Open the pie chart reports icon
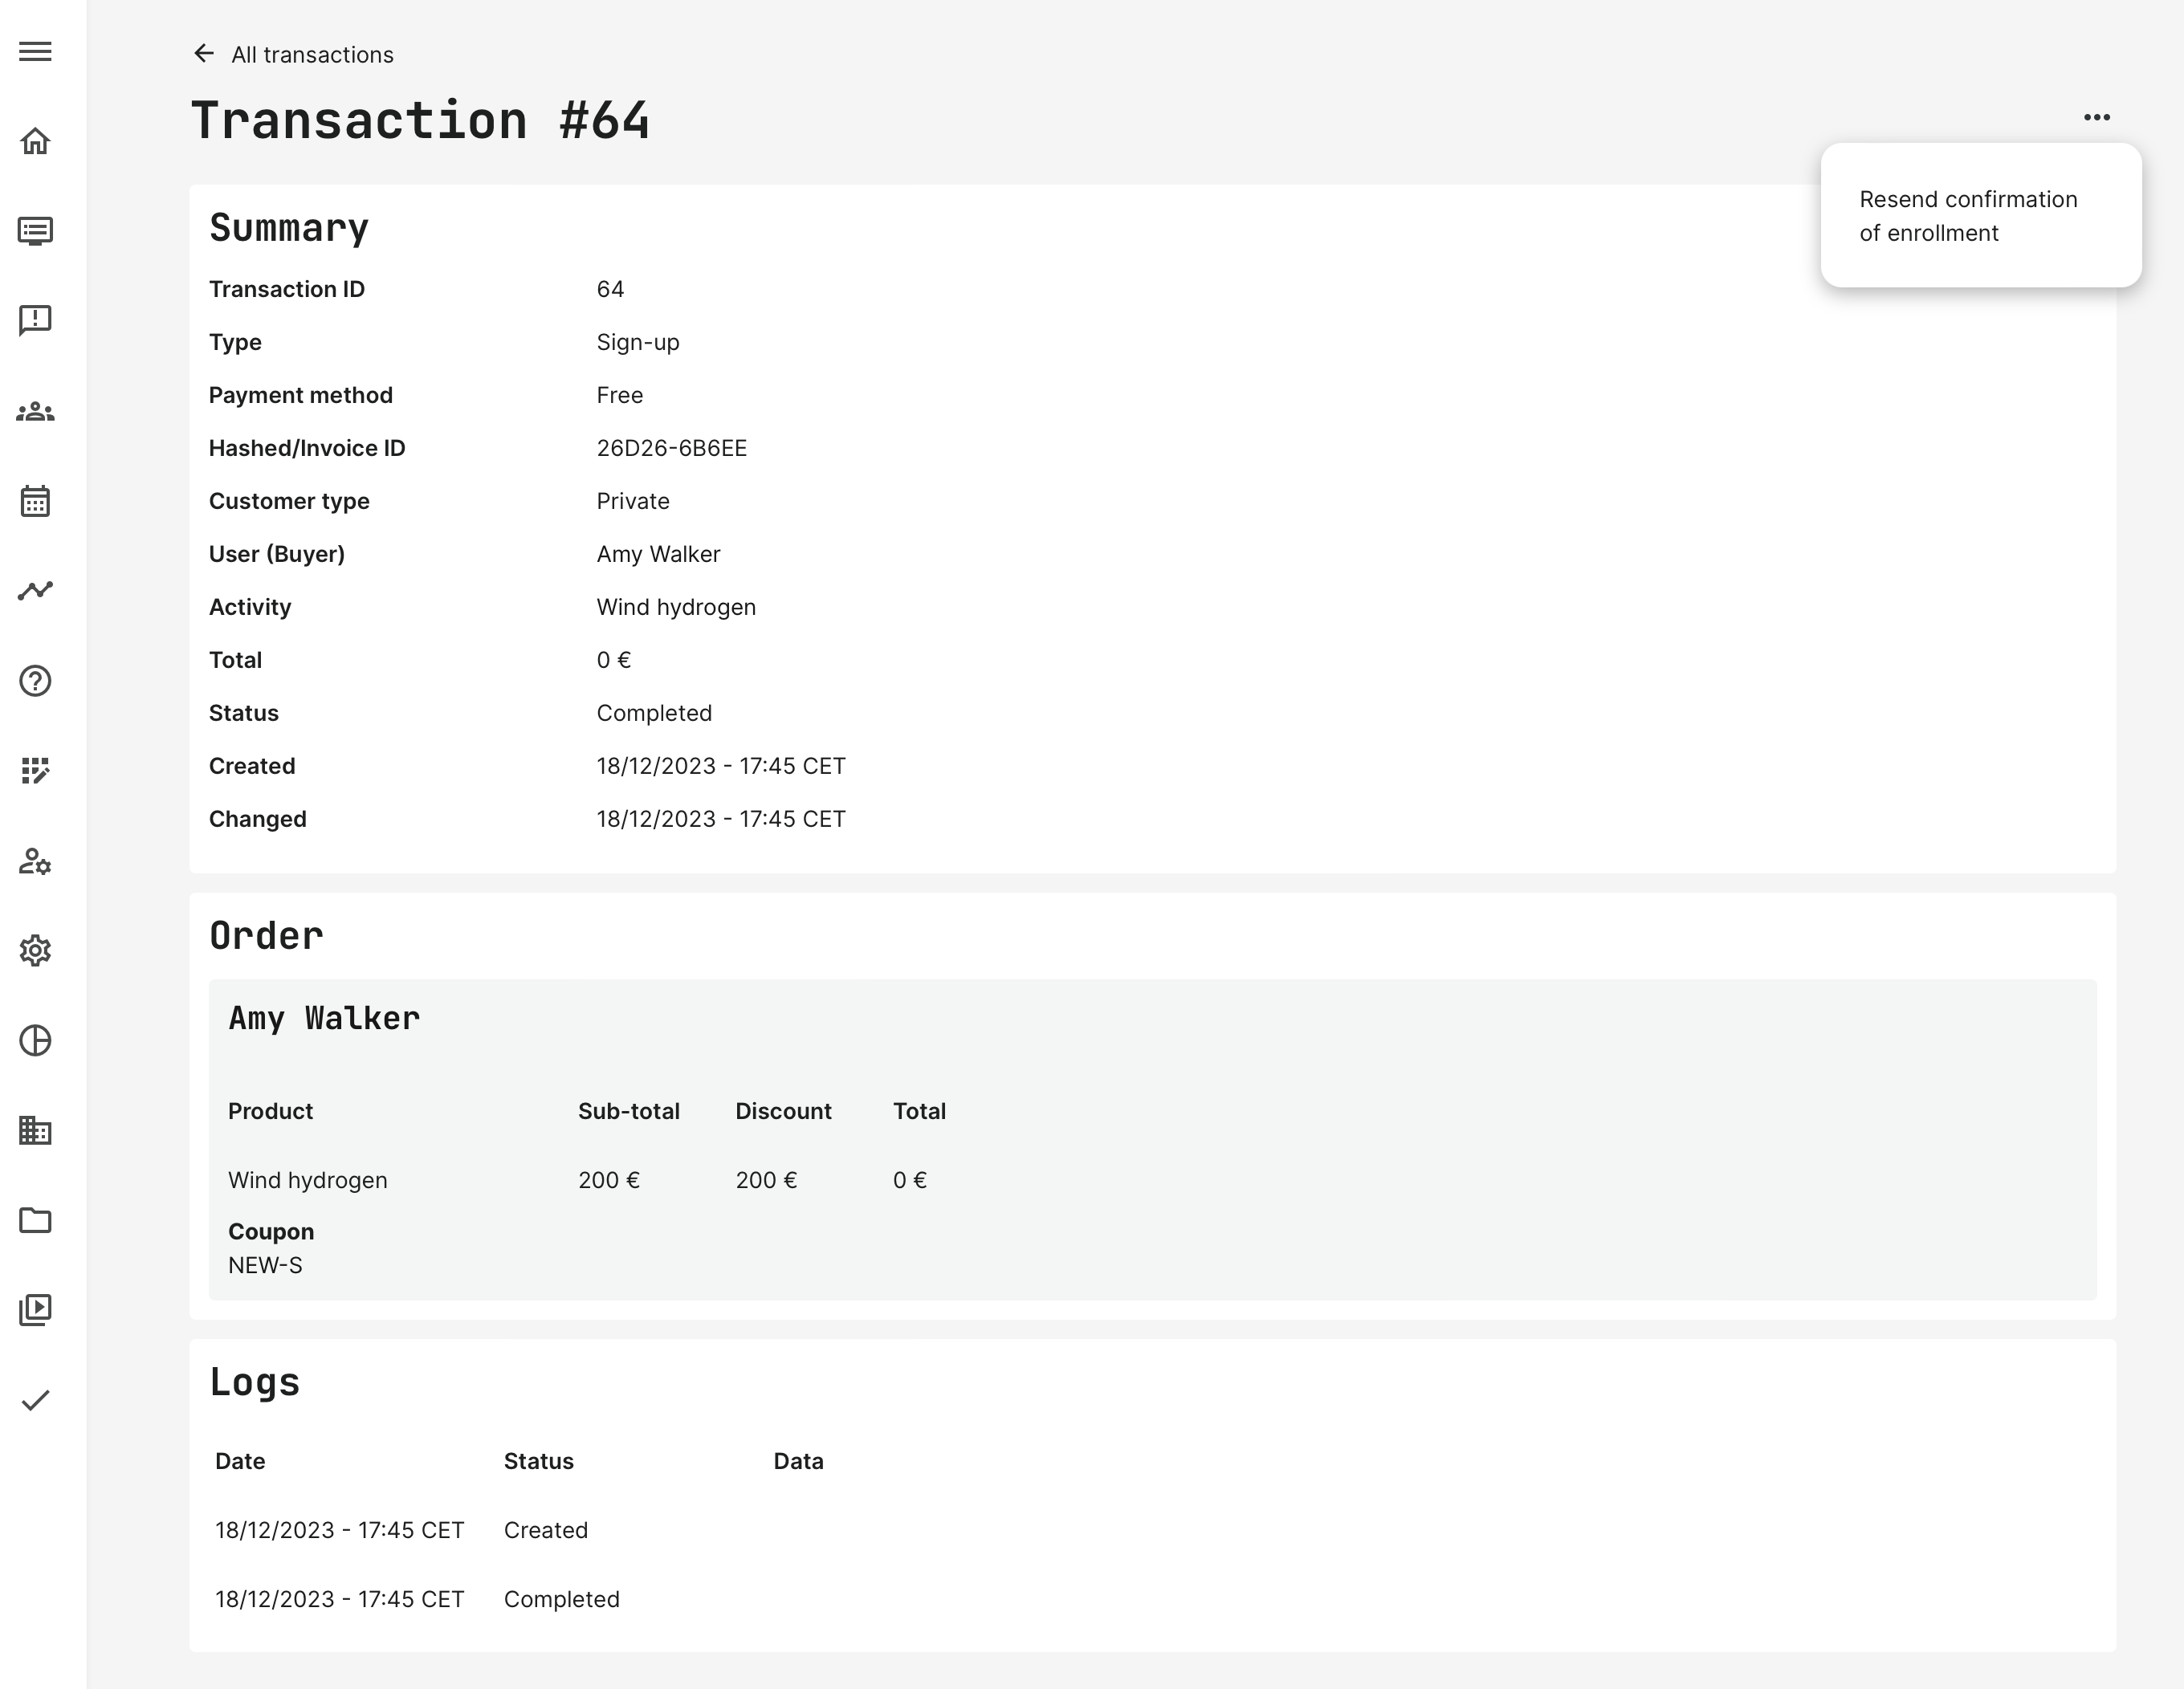The height and width of the screenshot is (1689, 2184). click(35, 1040)
